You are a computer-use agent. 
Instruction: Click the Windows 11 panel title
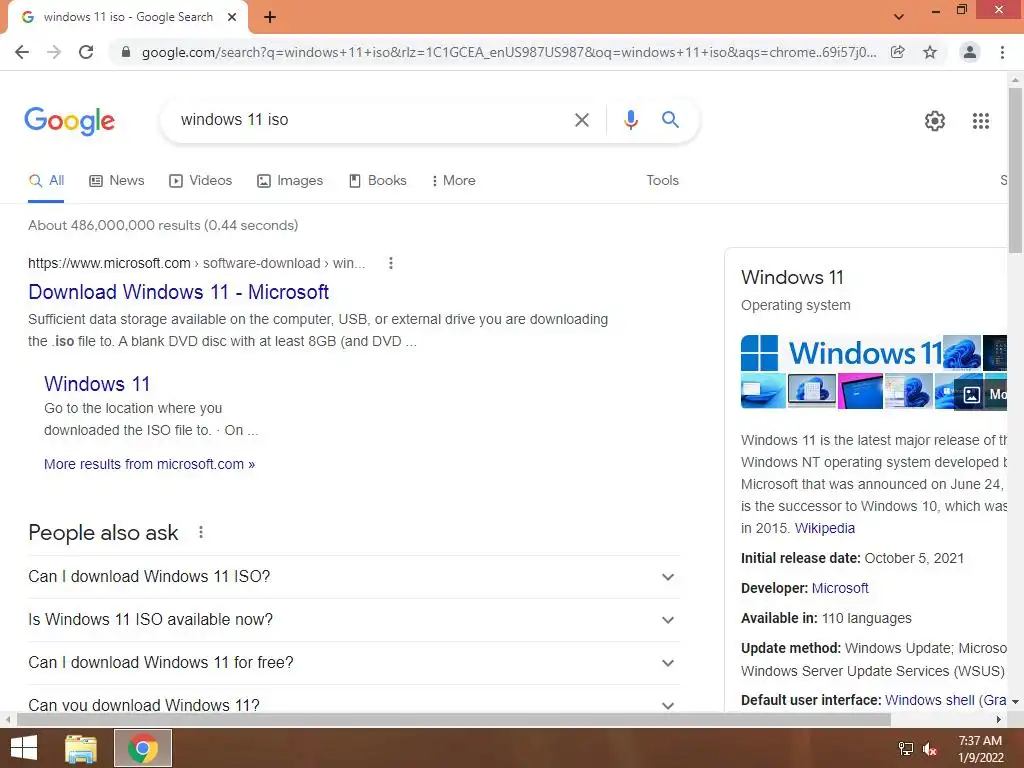point(792,278)
